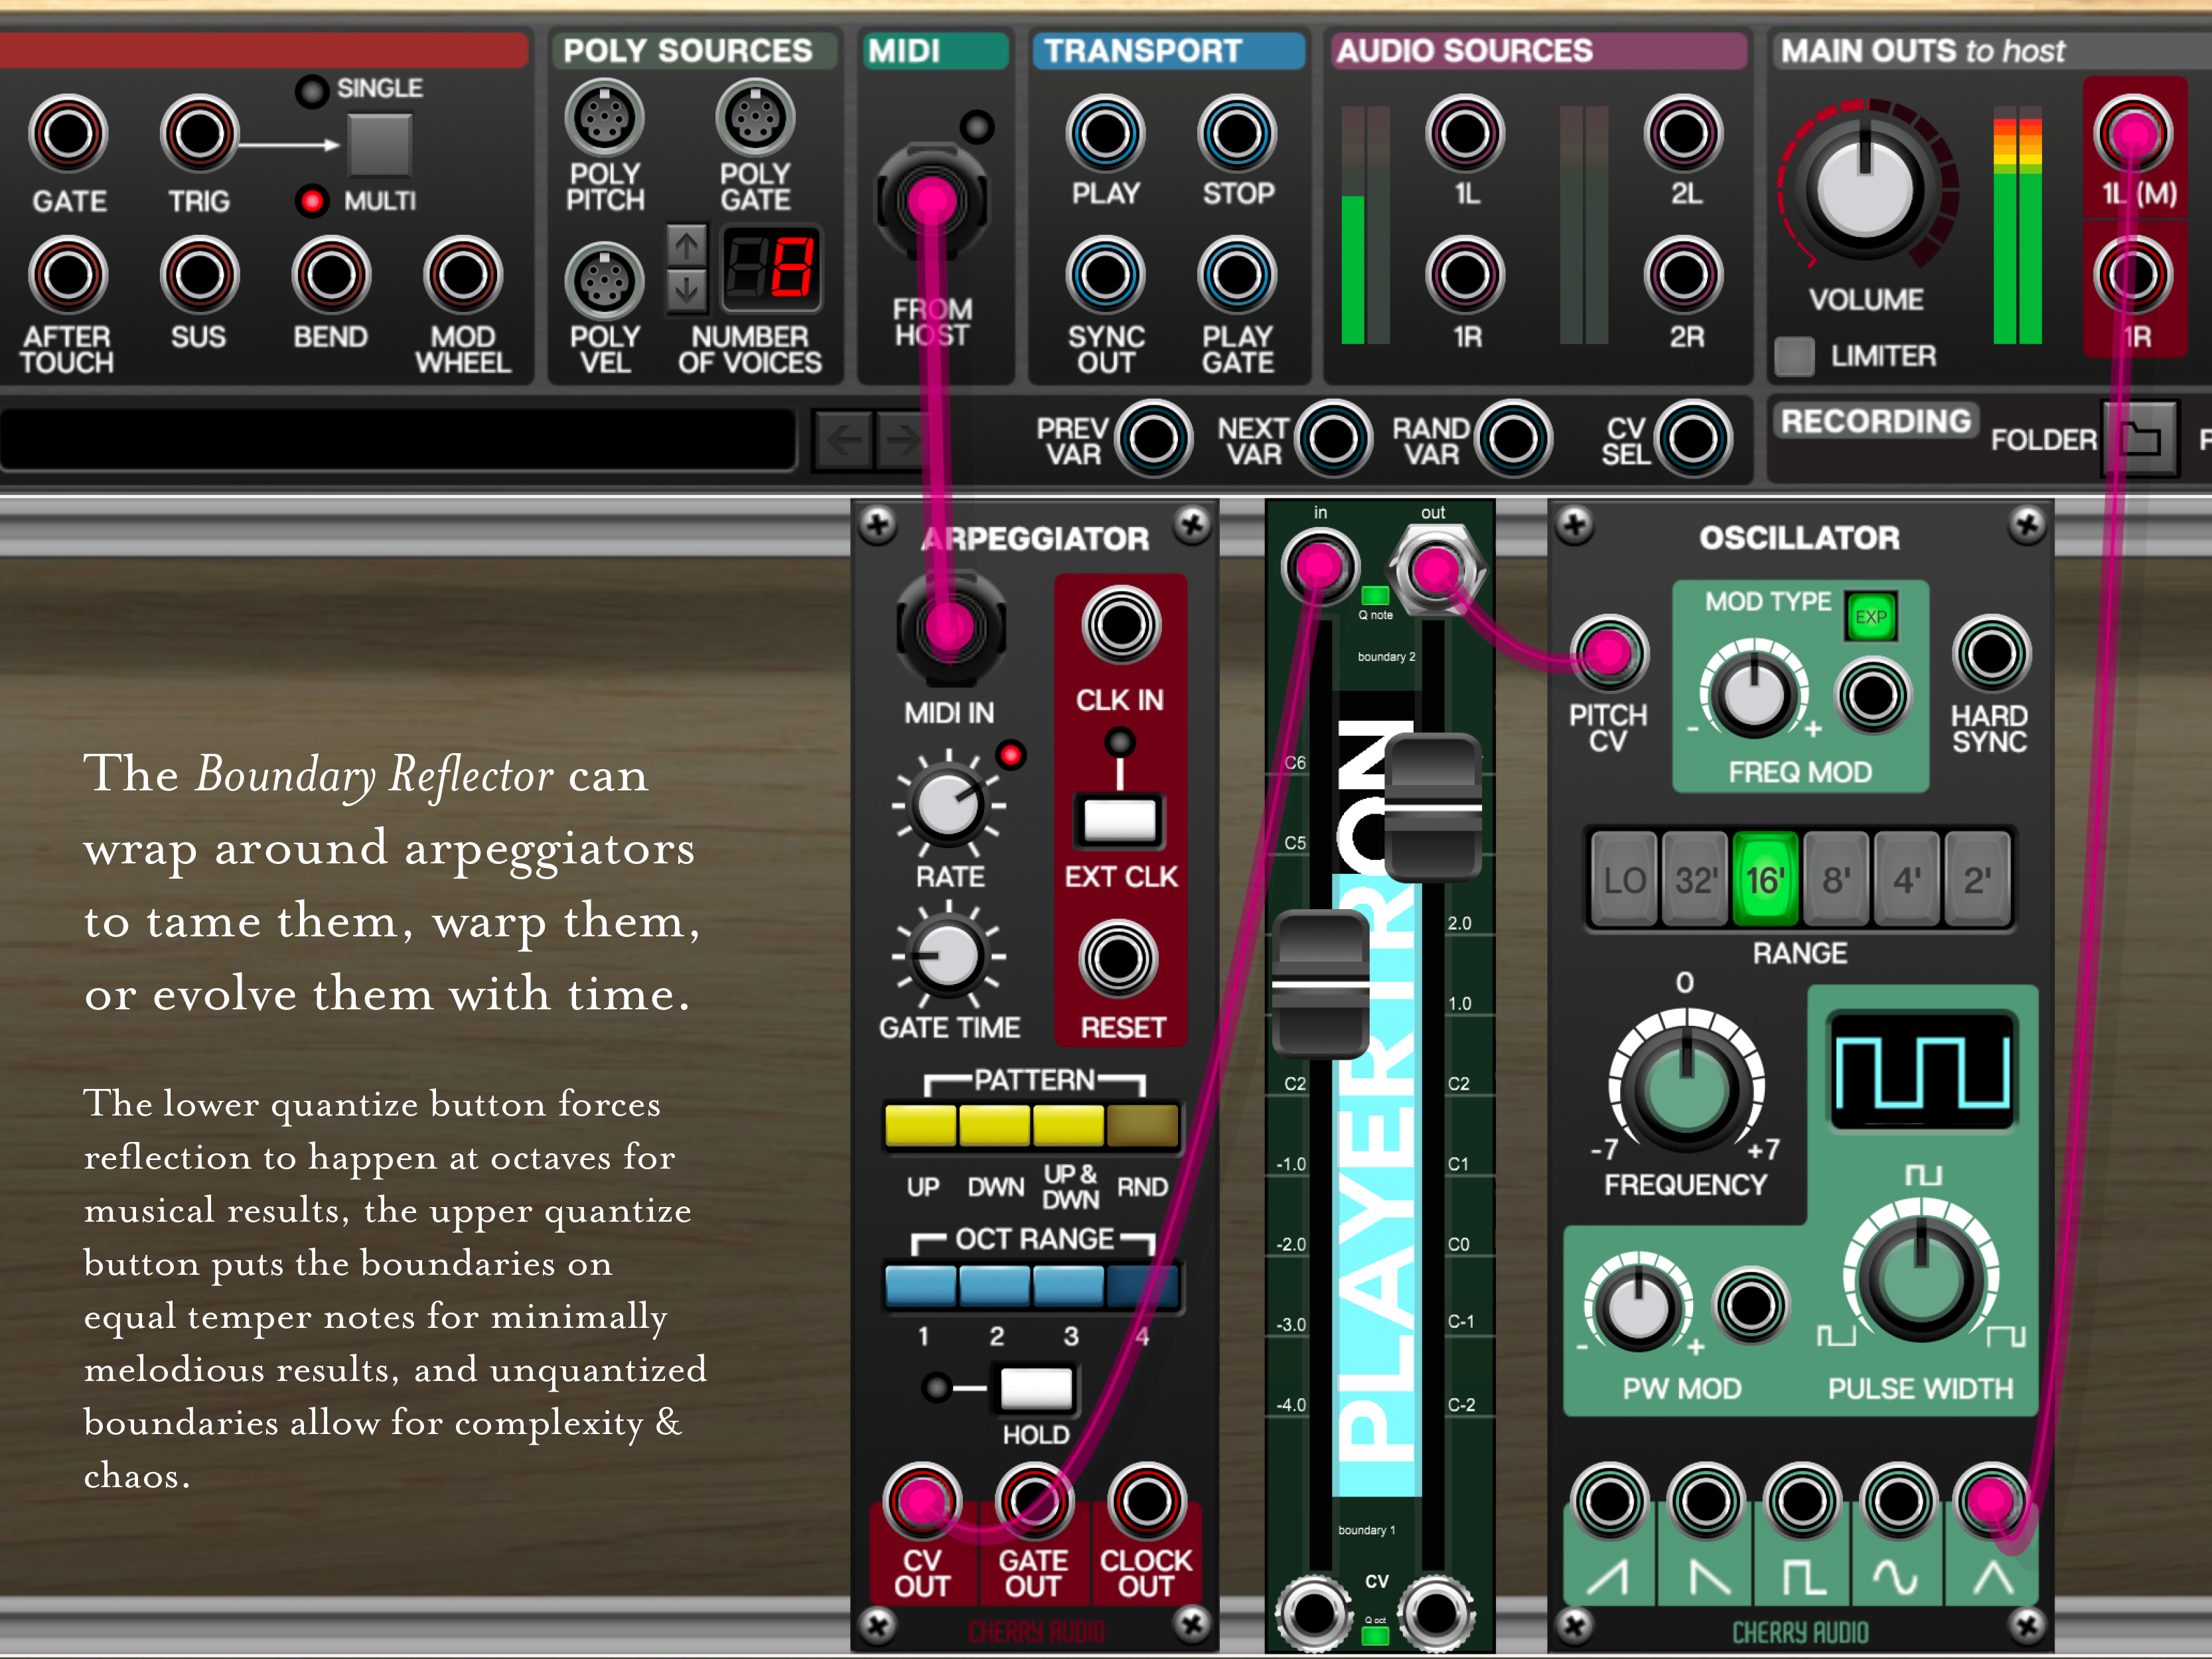Select the LO oscillator range
Image resolution: width=2212 pixels, height=1659 pixels.
click(x=1624, y=880)
